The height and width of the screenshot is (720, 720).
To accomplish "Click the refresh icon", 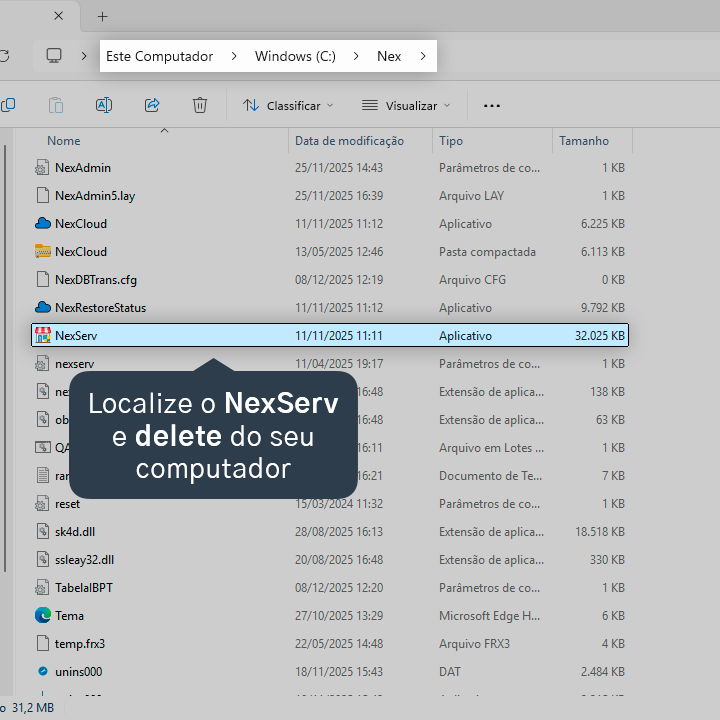I will coord(4,56).
